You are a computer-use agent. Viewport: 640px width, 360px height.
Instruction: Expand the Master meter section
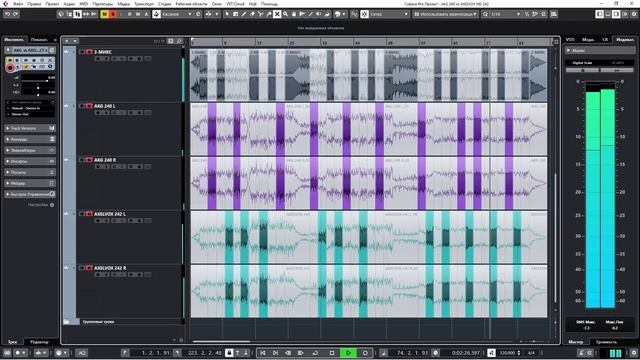[x=600, y=51]
